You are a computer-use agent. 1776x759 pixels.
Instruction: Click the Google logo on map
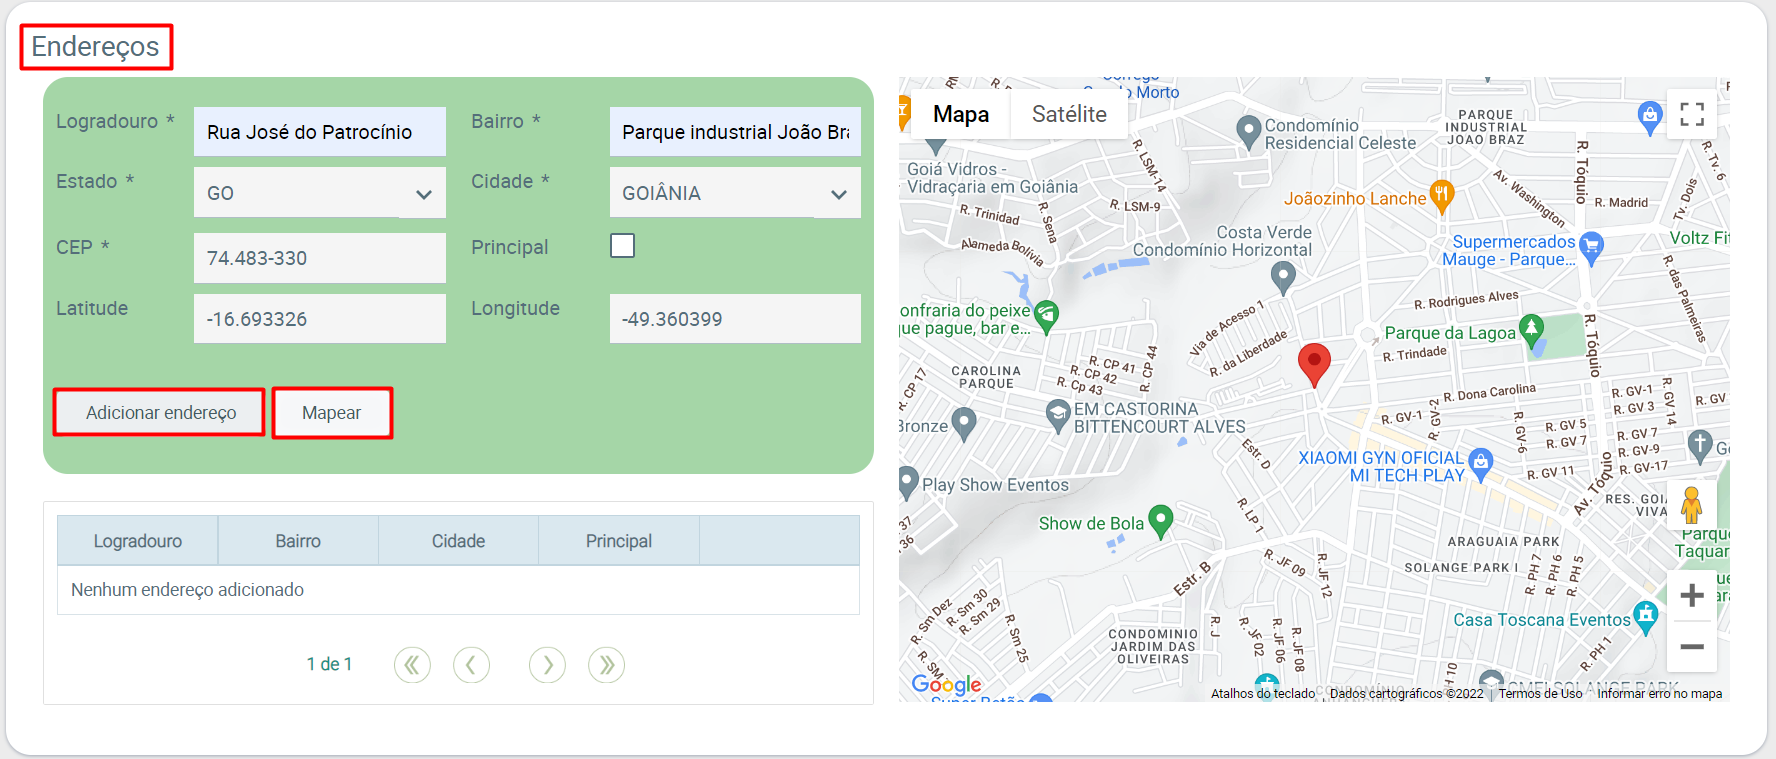pyautogui.click(x=946, y=684)
